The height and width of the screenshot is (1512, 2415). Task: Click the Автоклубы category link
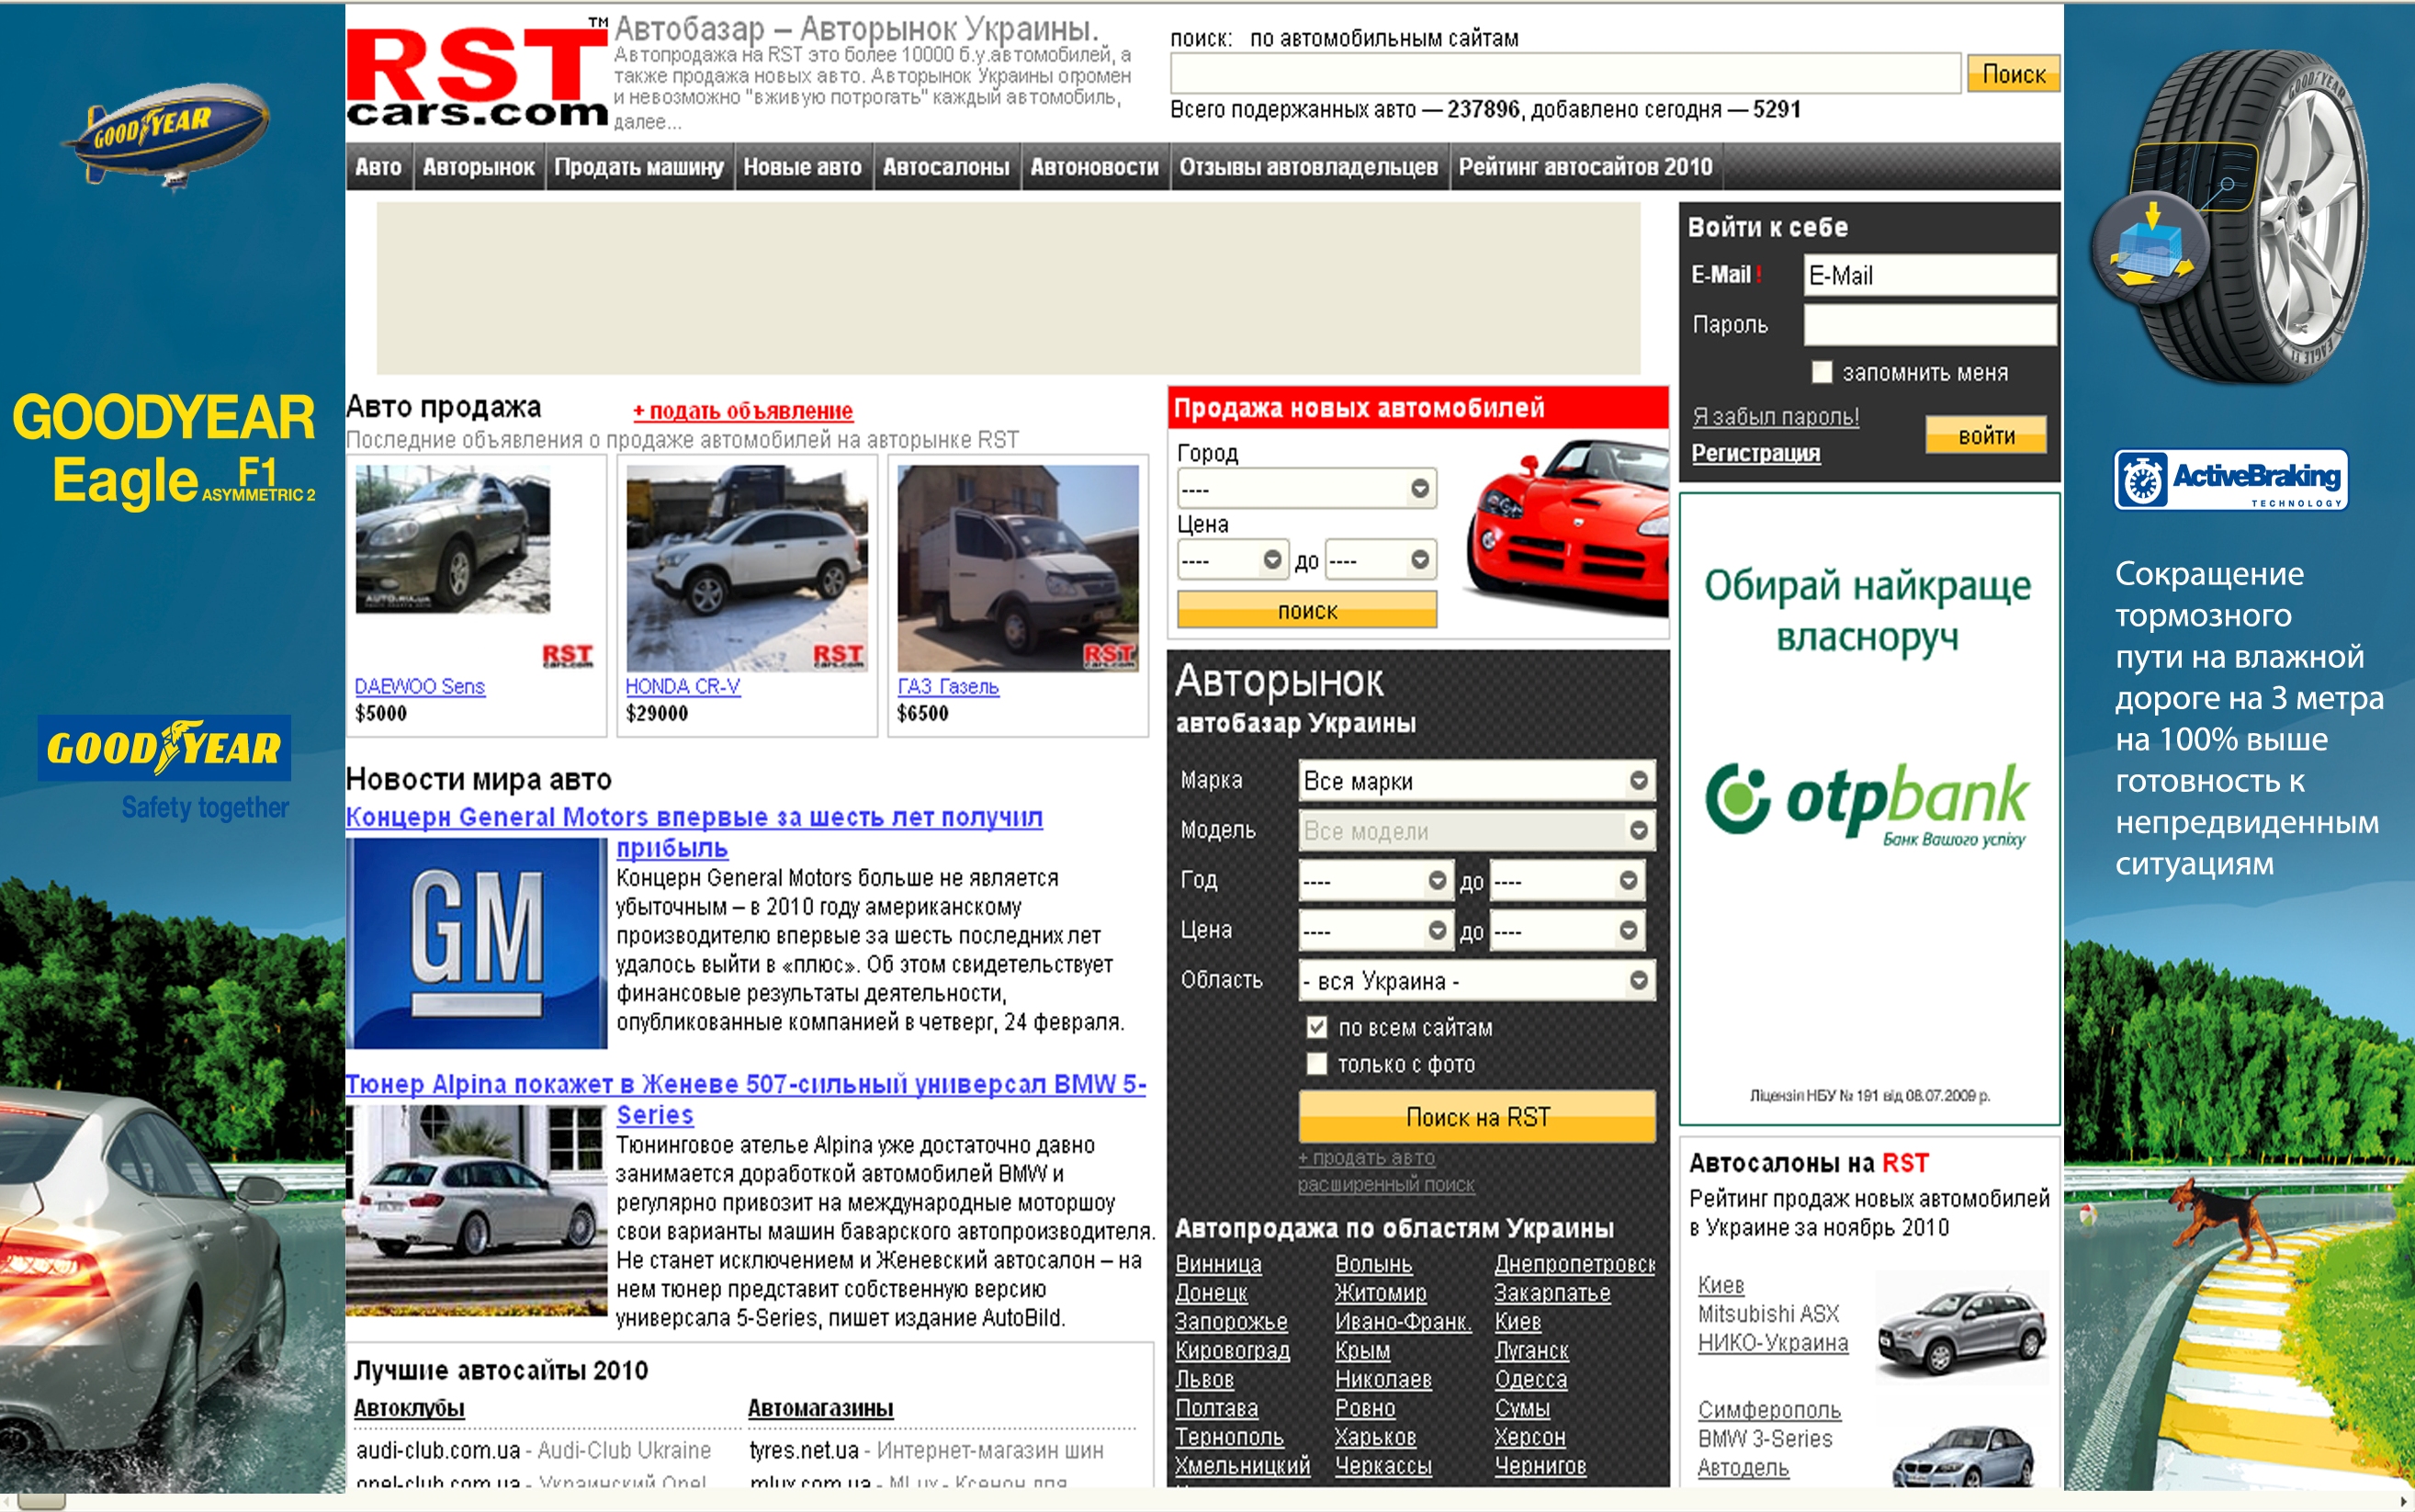click(409, 1408)
